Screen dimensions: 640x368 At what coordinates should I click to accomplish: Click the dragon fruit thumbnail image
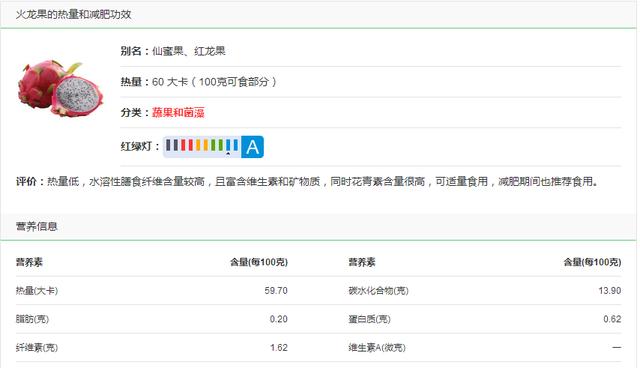pyautogui.click(x=61, y=89)
